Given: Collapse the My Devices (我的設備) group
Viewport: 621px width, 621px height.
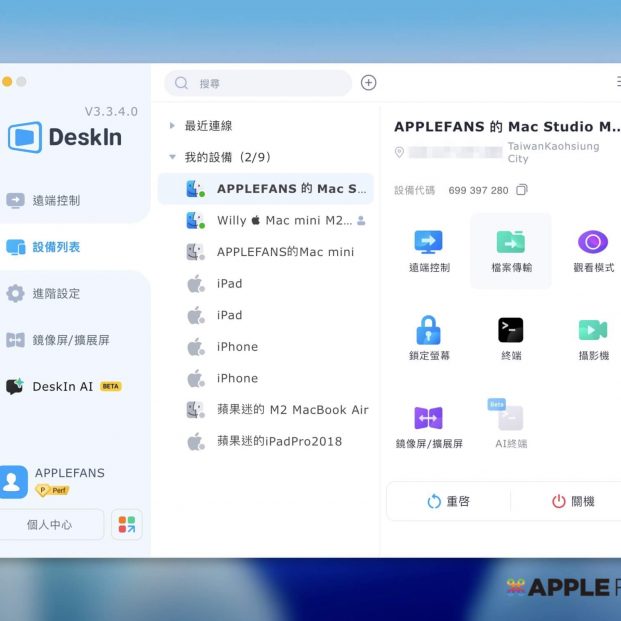Looking at the screenshot, I should (x=173, y=157).
